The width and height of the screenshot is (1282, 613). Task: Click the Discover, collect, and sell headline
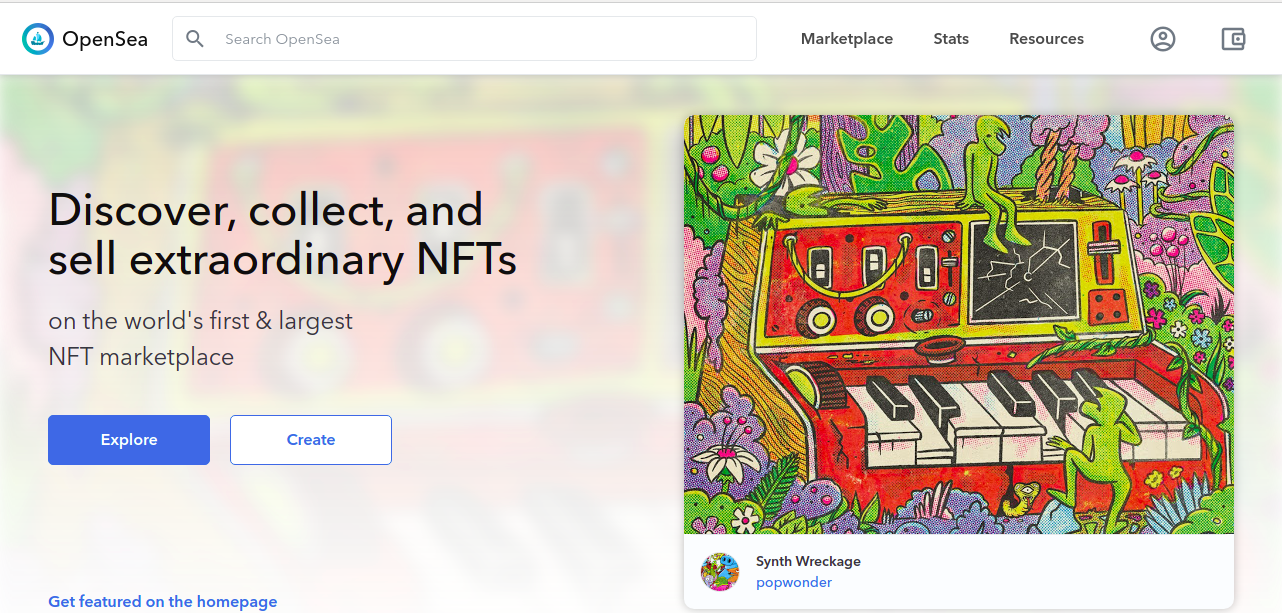tap(283, 234)
